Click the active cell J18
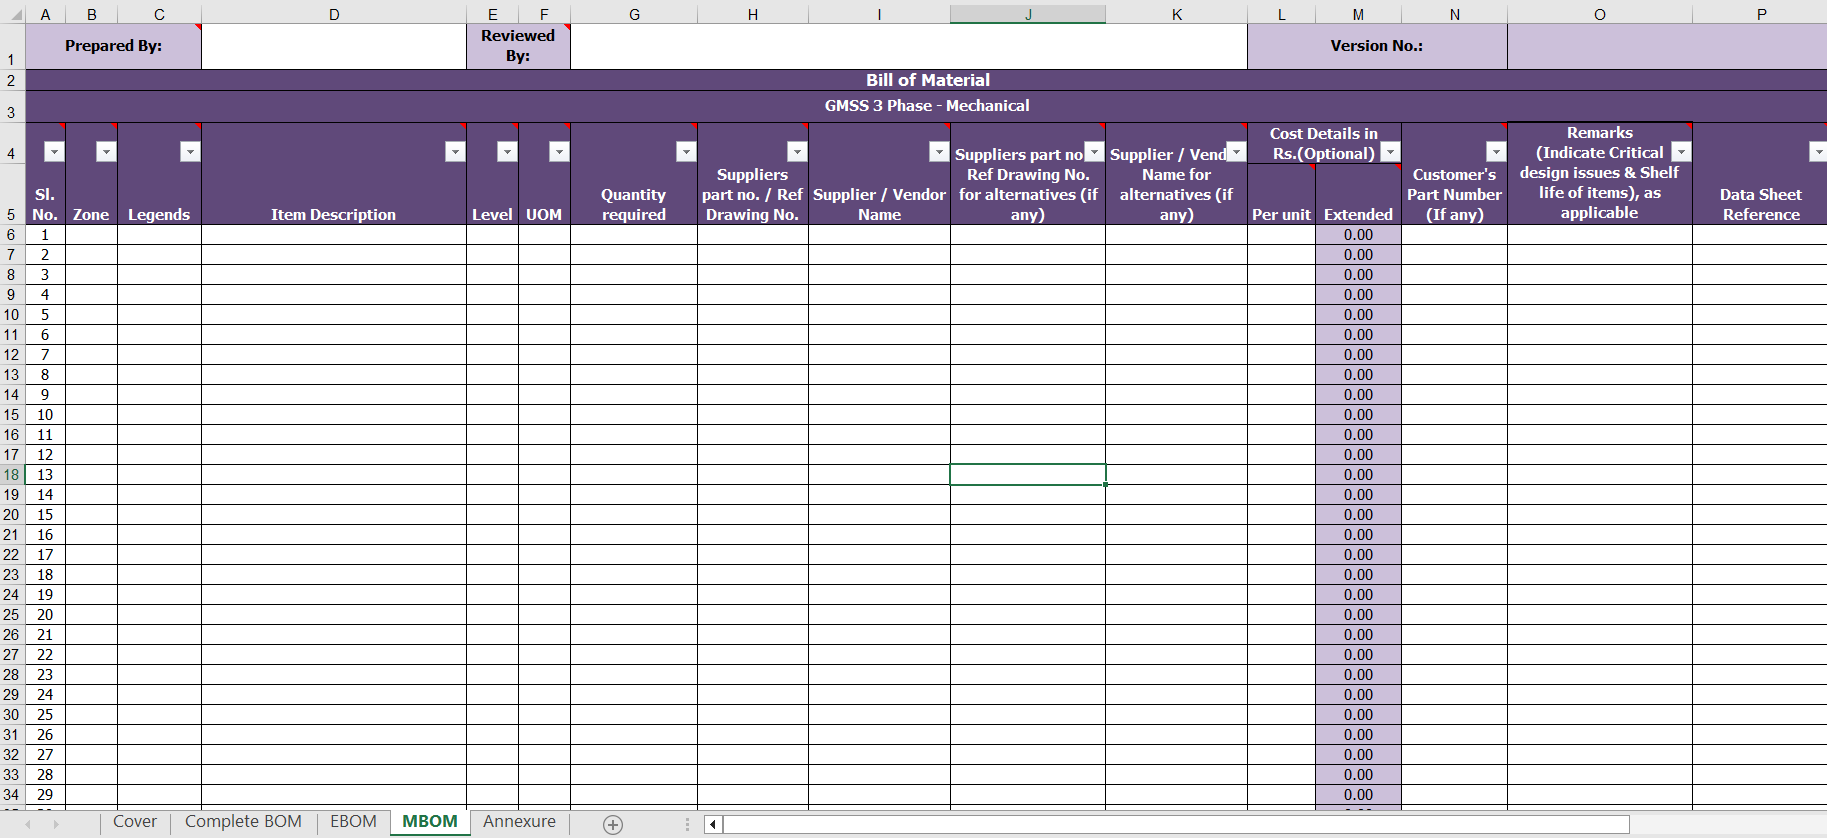This screenshot has height=838, width=1827. tap(1028, 475)
